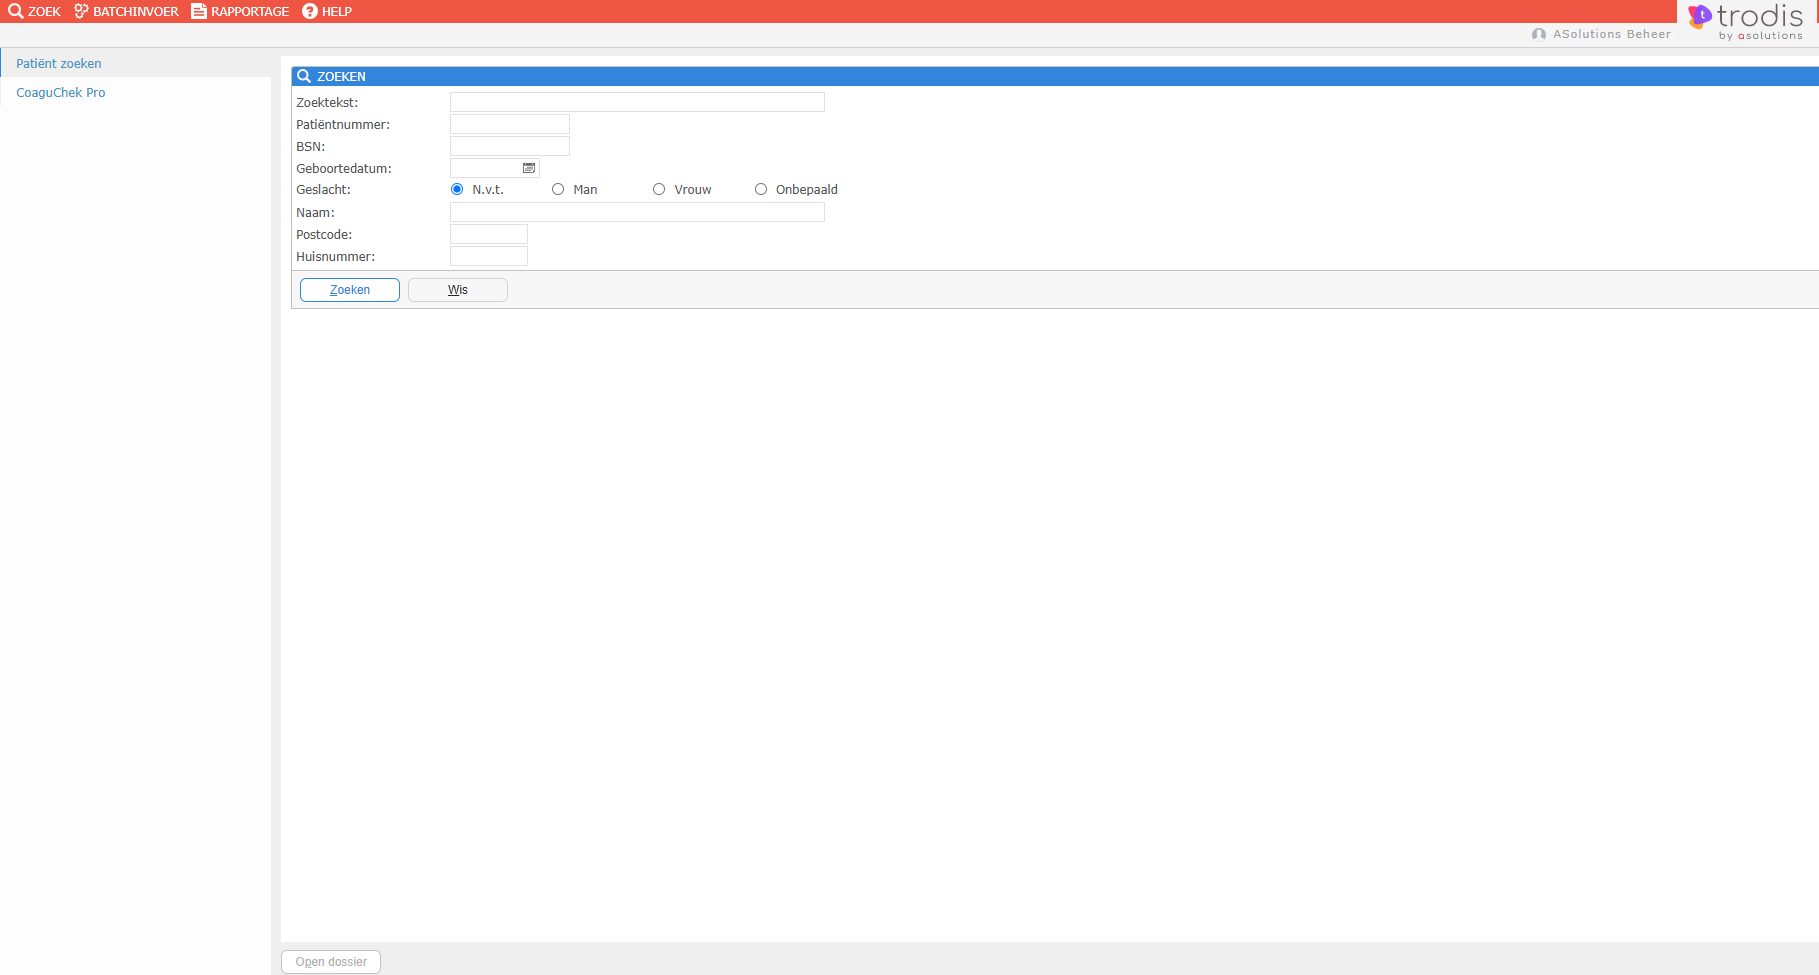Click the magnifier icon next to ZOEK
Image resolution: width=1819 pixels, height=975 pixels.
pos(16,11)
